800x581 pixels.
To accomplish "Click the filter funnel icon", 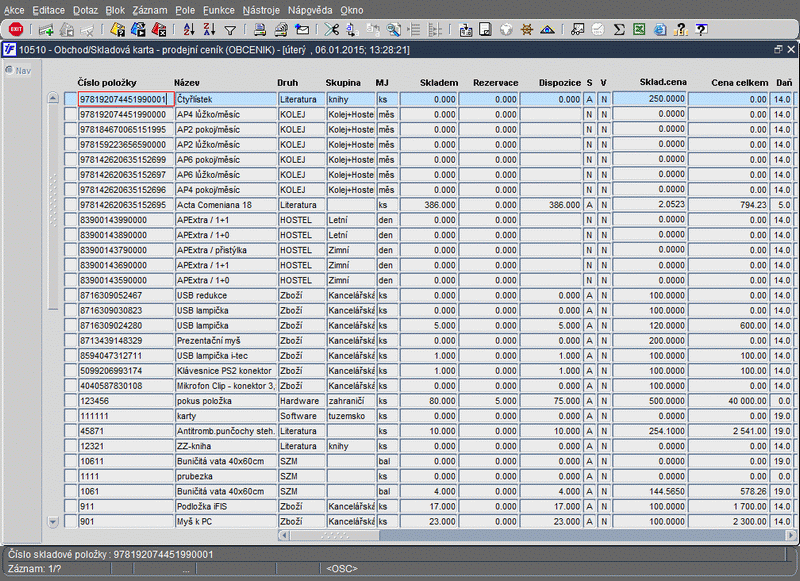I will (x=230, y=29).
